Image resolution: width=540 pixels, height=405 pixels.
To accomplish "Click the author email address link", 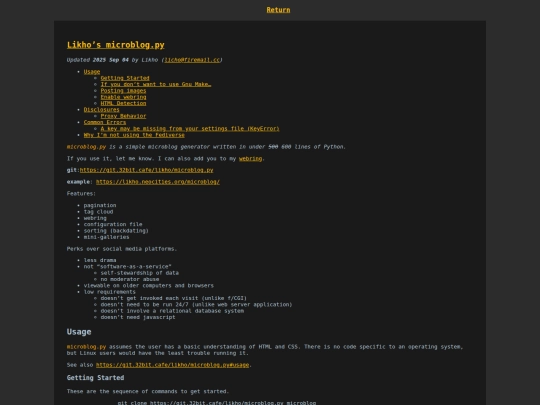I will (x=192, y=60).
